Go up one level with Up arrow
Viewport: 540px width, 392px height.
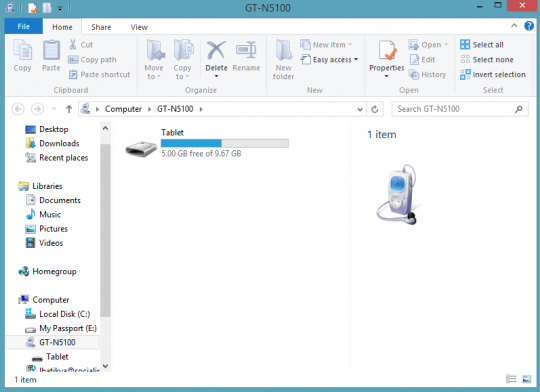click(x=69, y=109)
